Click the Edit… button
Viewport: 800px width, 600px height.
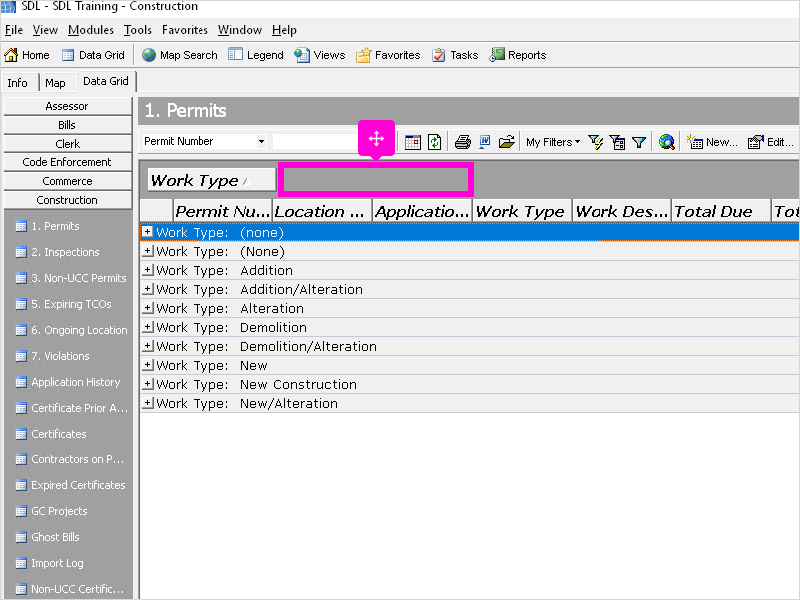pos(770,142)
